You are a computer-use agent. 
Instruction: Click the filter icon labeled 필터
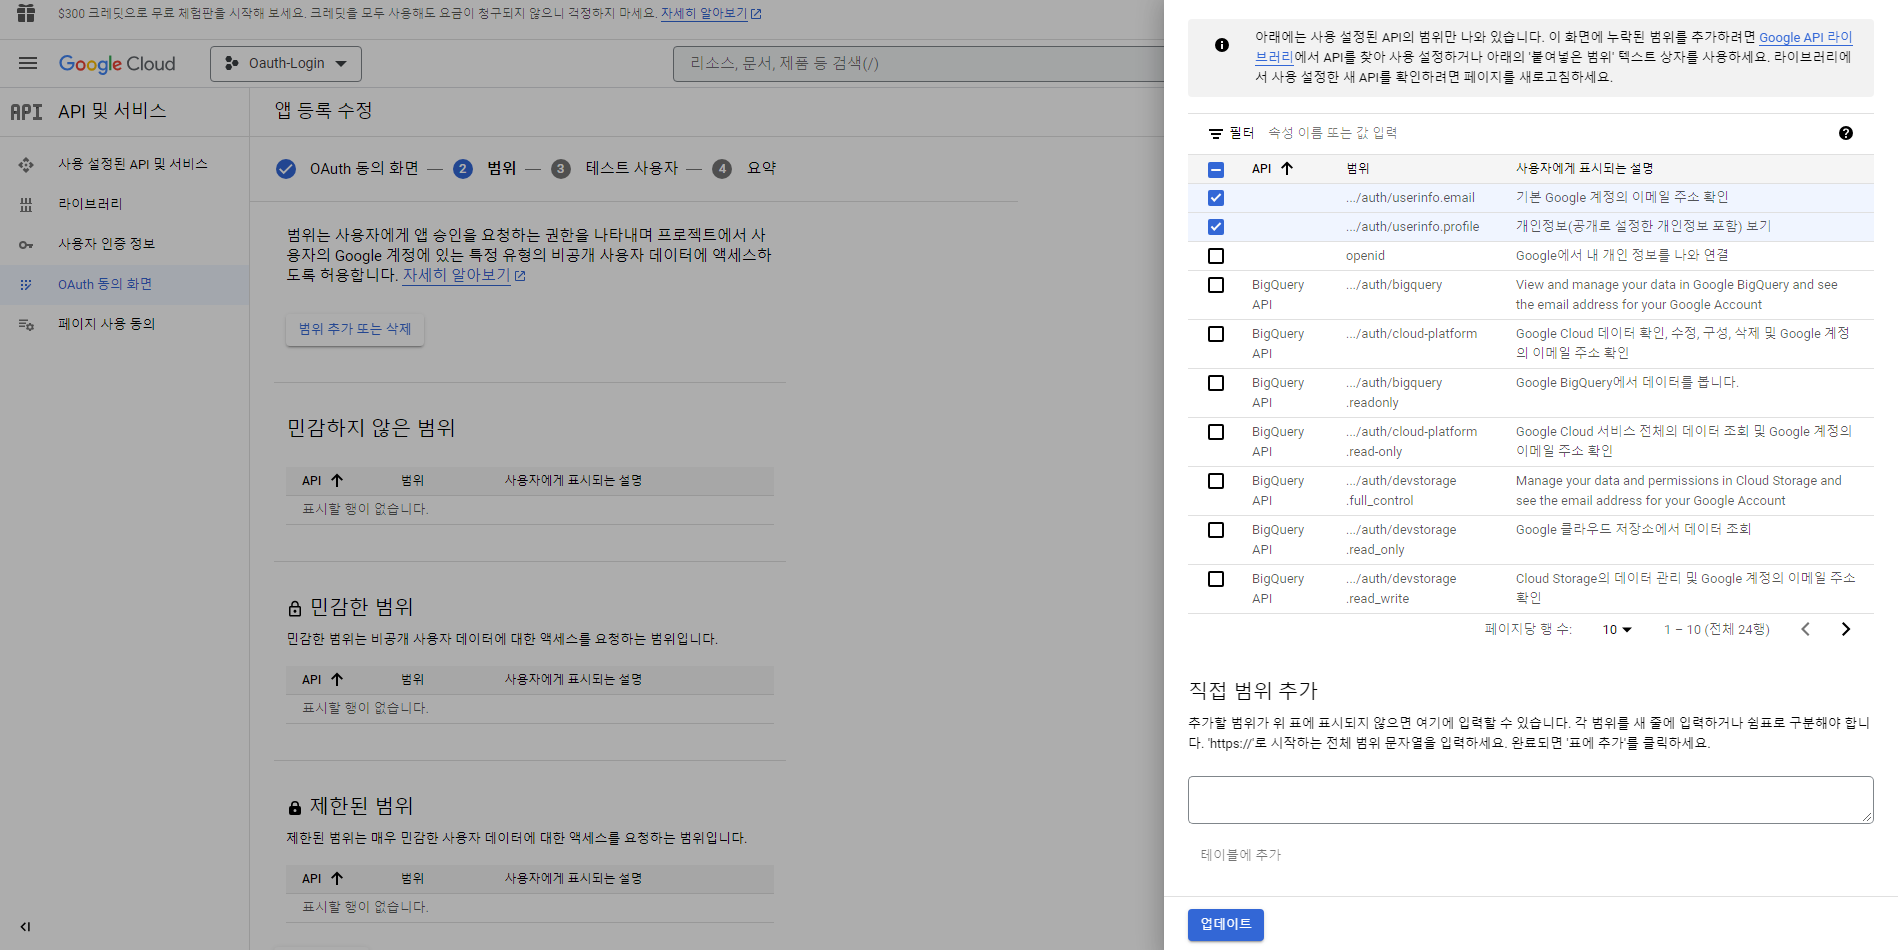point(1216,133)
